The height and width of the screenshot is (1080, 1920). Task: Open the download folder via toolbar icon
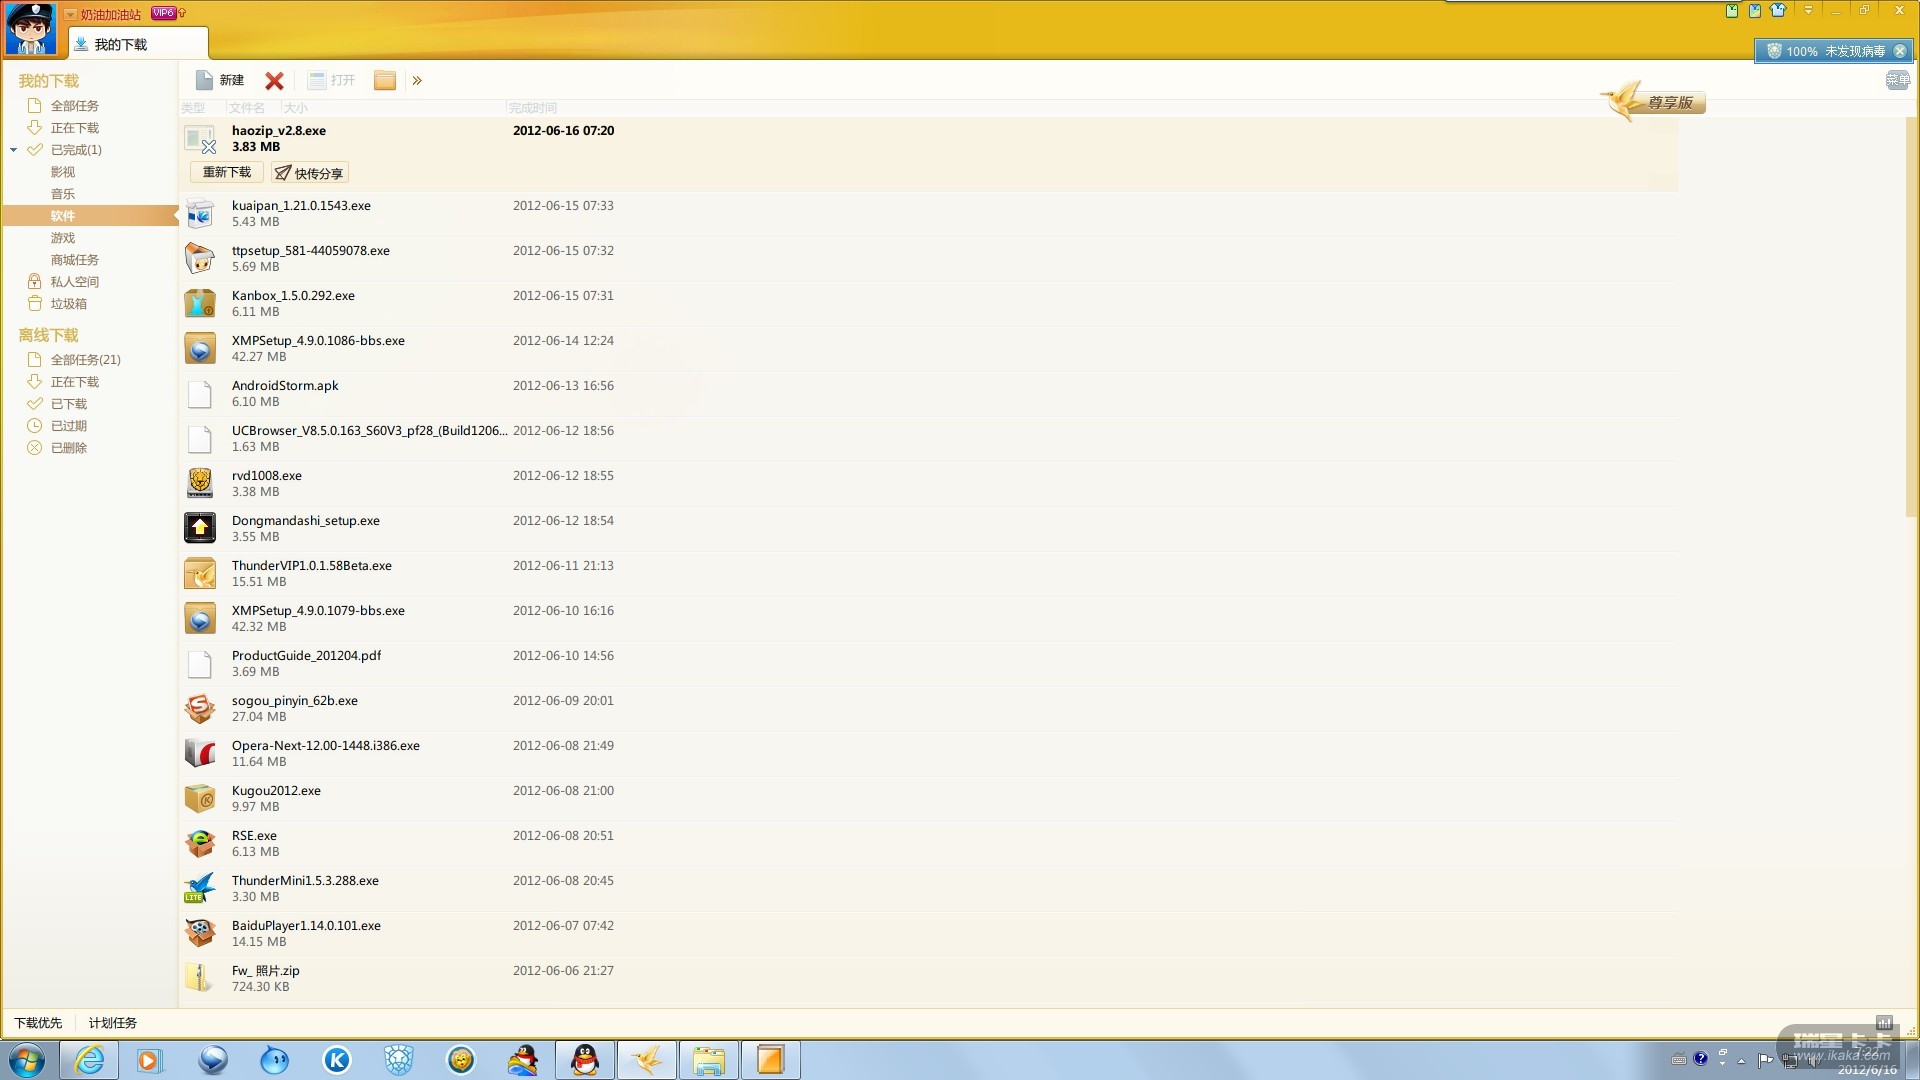[x=385, y=81]
